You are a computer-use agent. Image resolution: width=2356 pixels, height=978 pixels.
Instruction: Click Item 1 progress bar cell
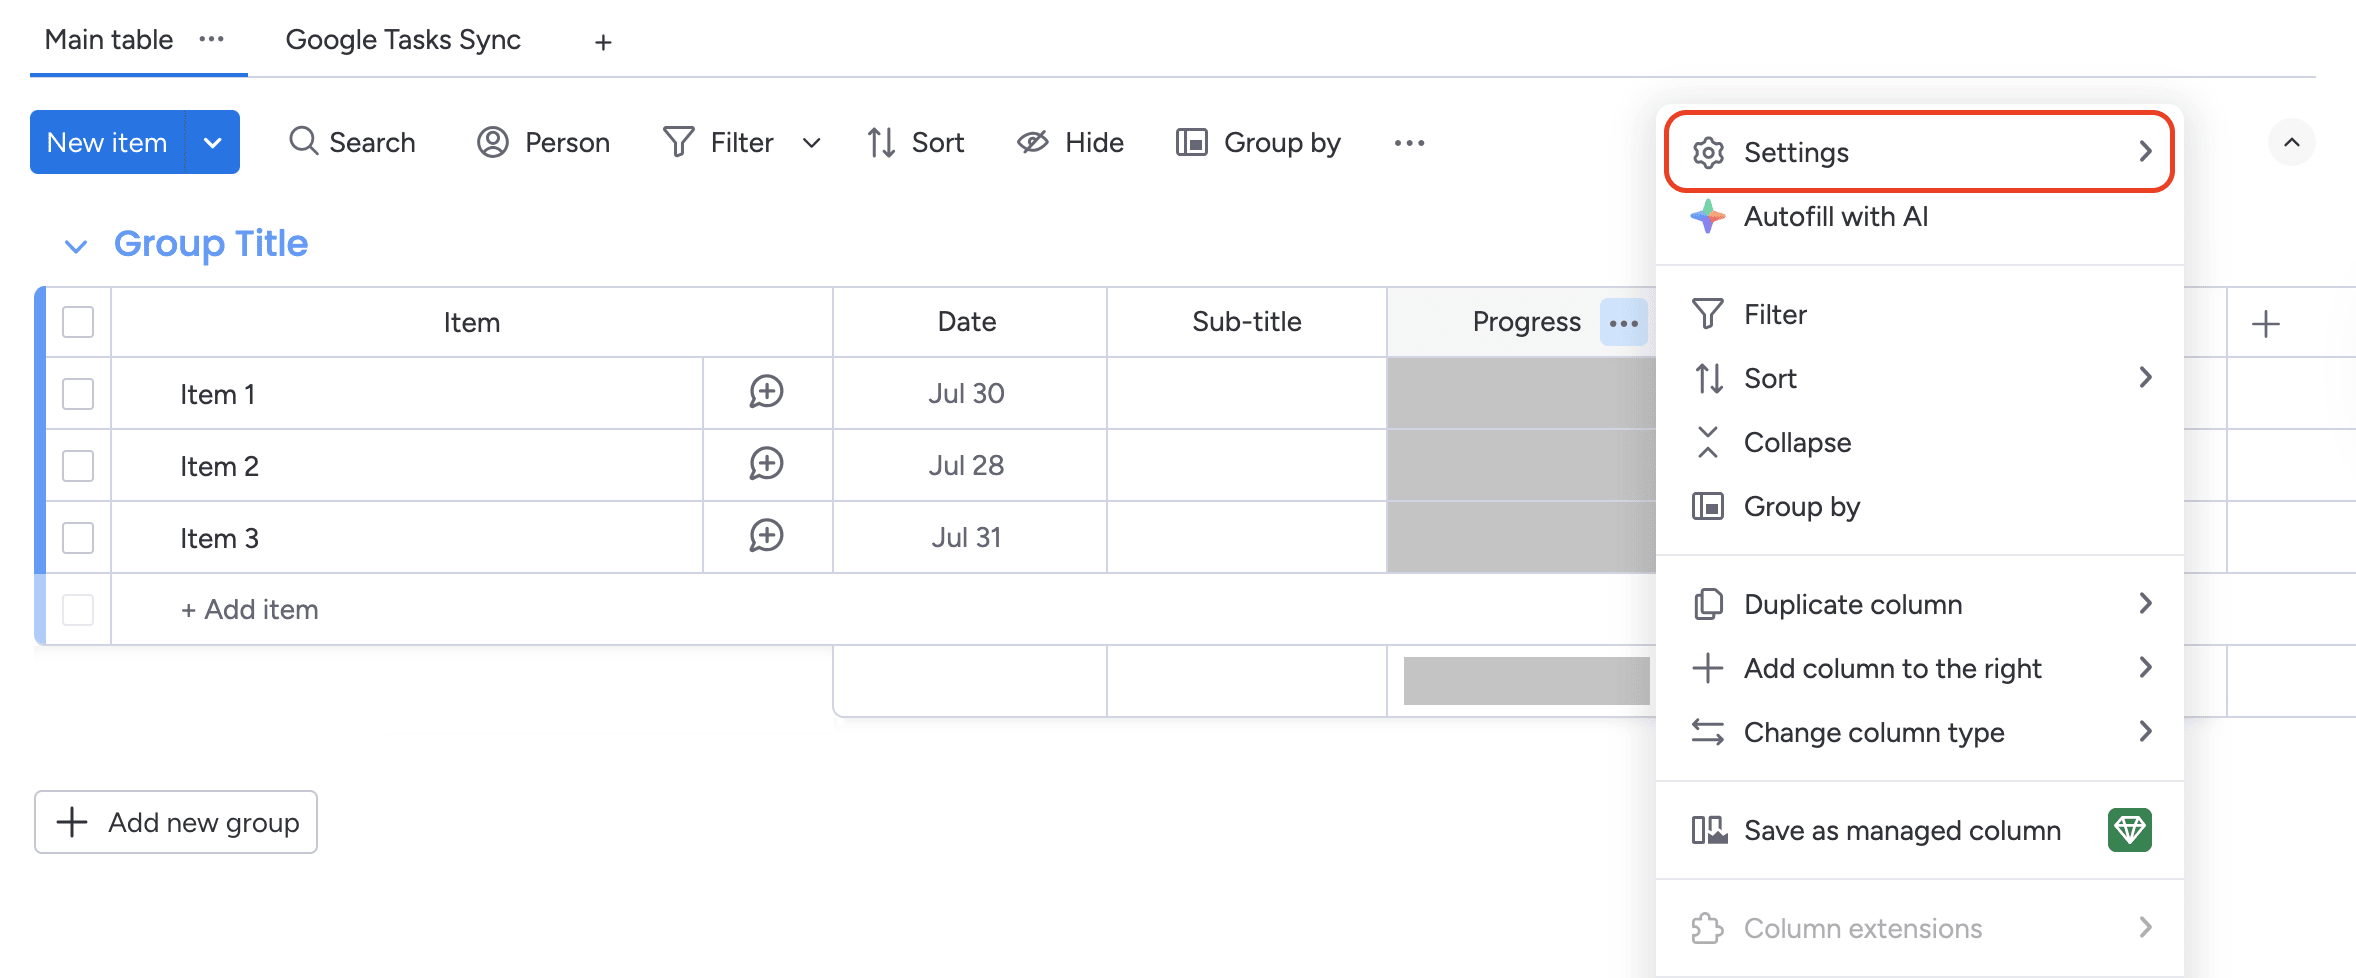pos(1521,393)
